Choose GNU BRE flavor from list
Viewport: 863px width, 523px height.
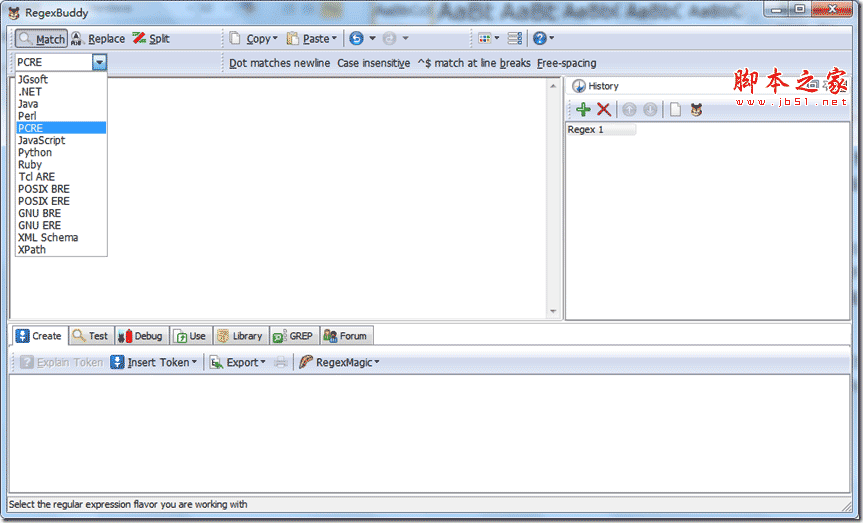(61, 213)
